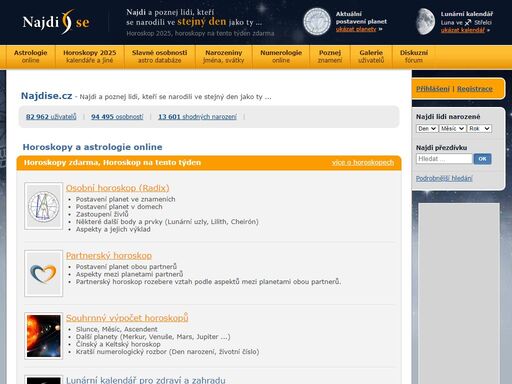Focus the Hledat nickname search field

[x=444, y=159]
